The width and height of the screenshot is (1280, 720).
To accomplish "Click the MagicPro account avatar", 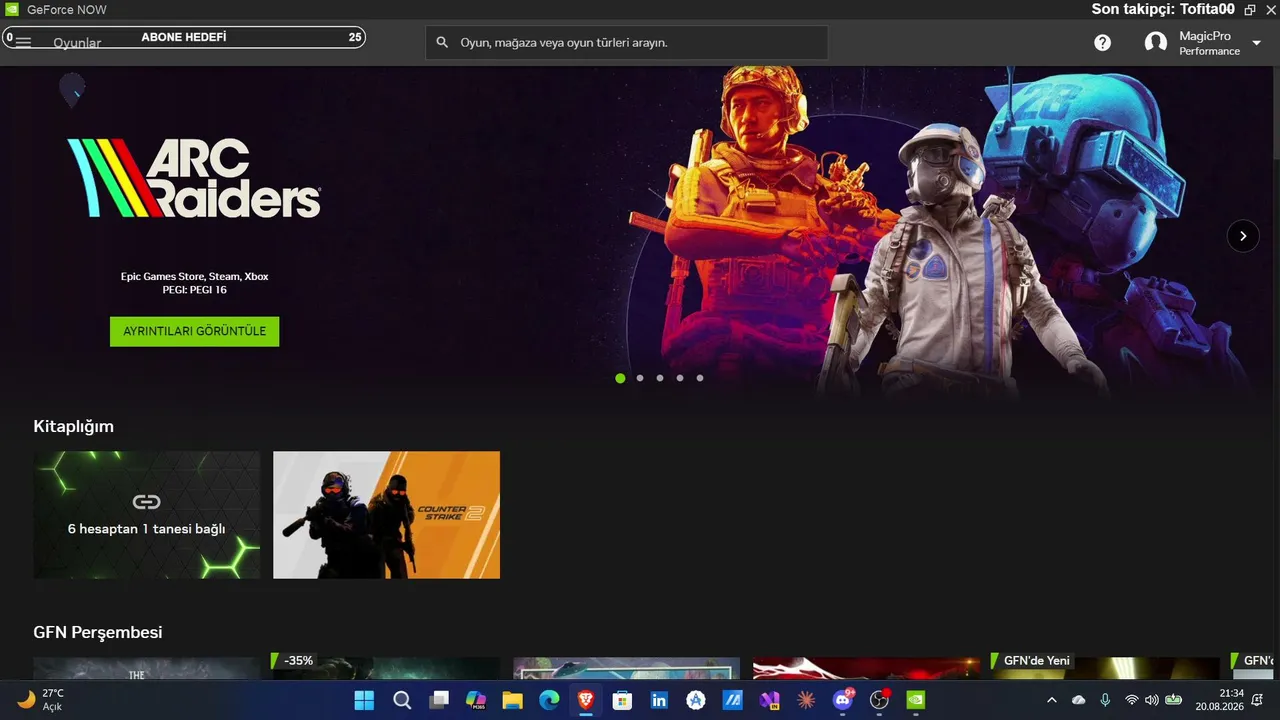I will tap(1156, 43).
